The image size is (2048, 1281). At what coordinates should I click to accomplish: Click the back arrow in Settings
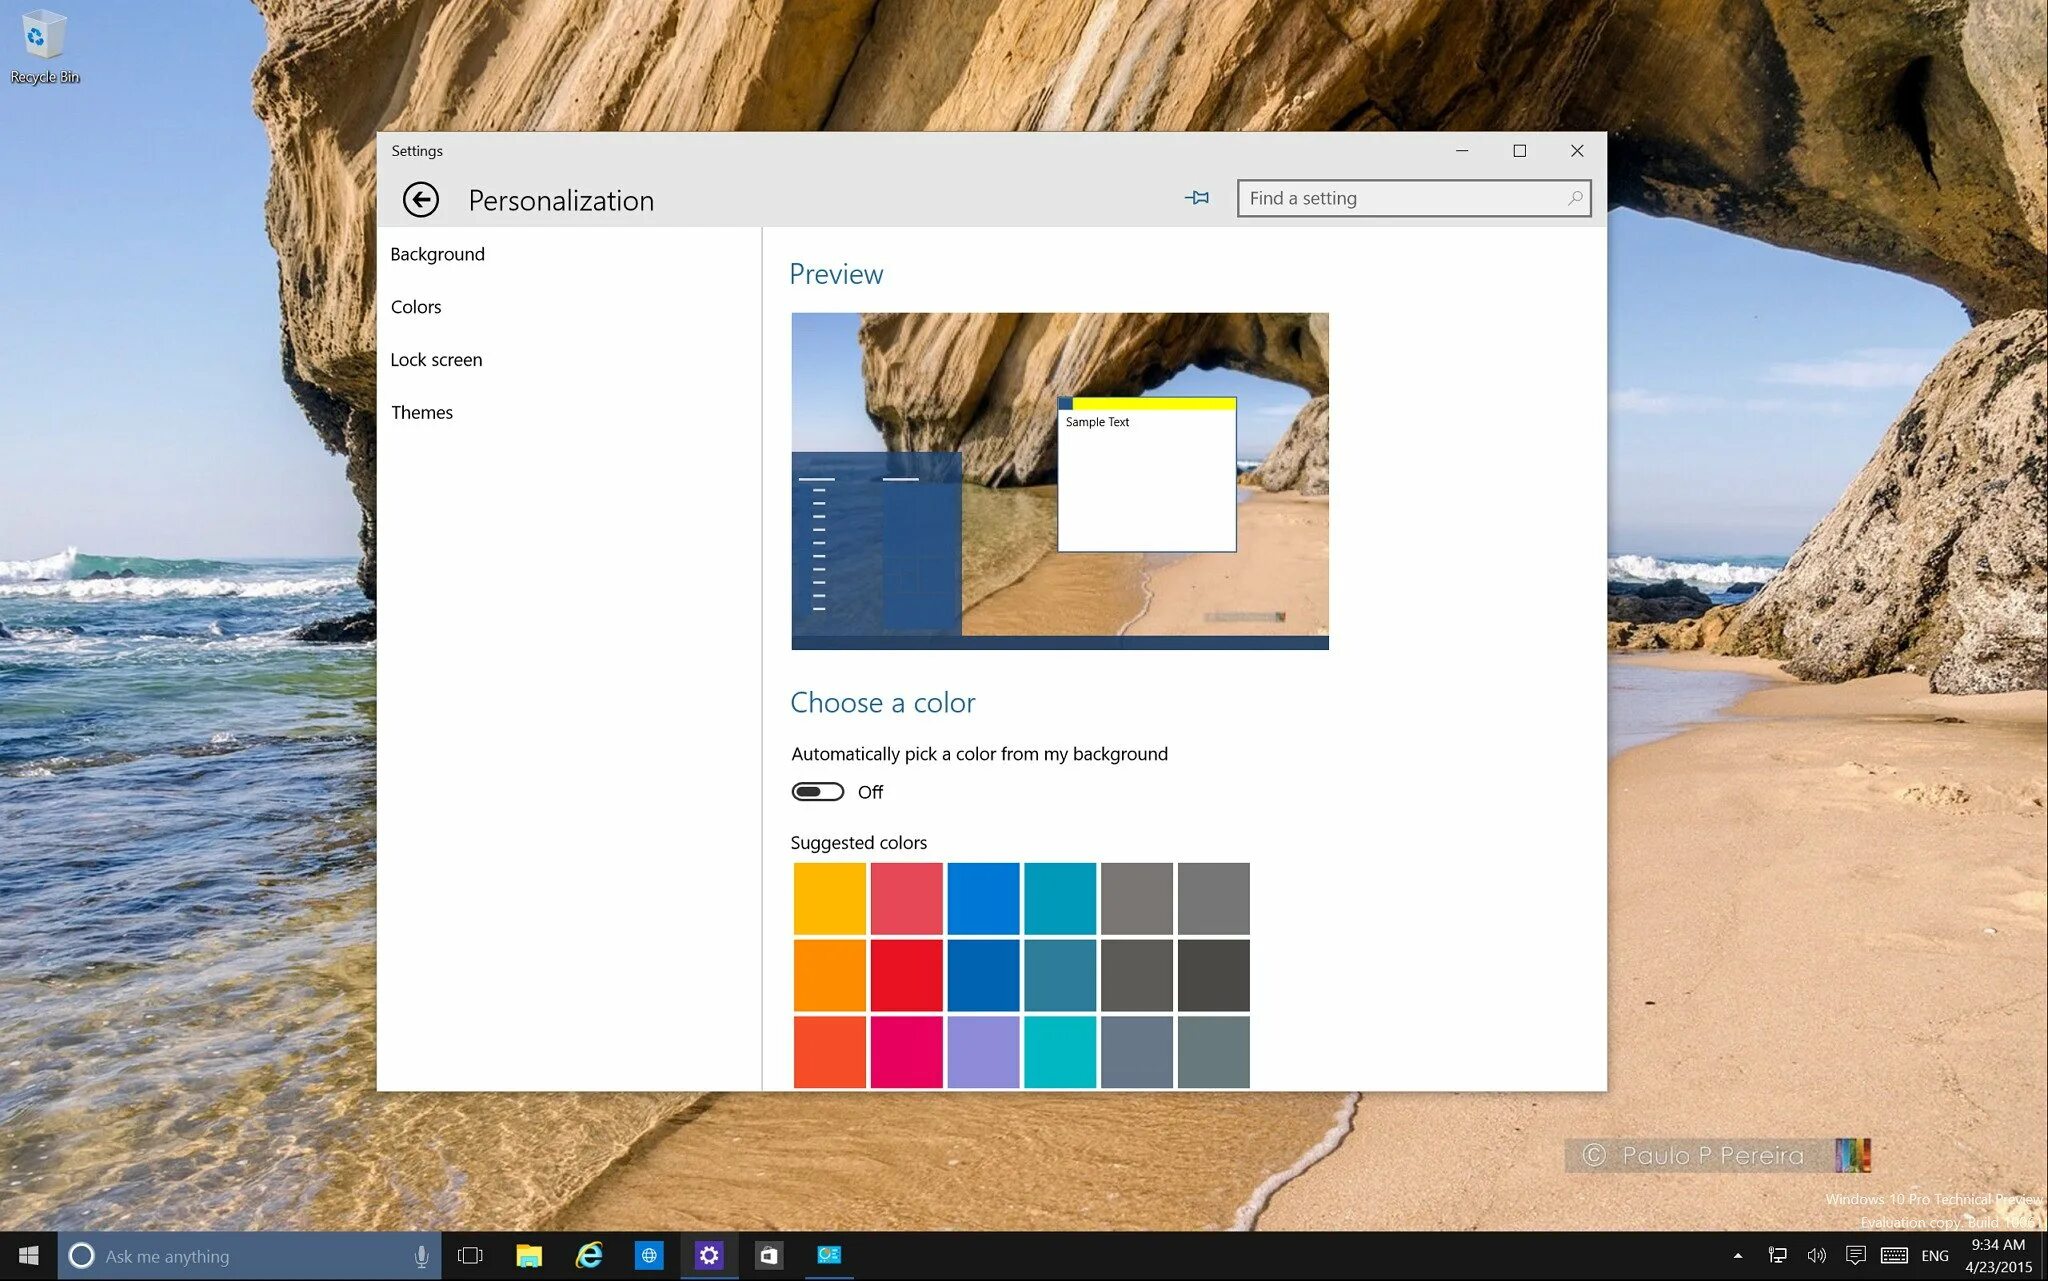pyautogui.click(x=420, y=200)
